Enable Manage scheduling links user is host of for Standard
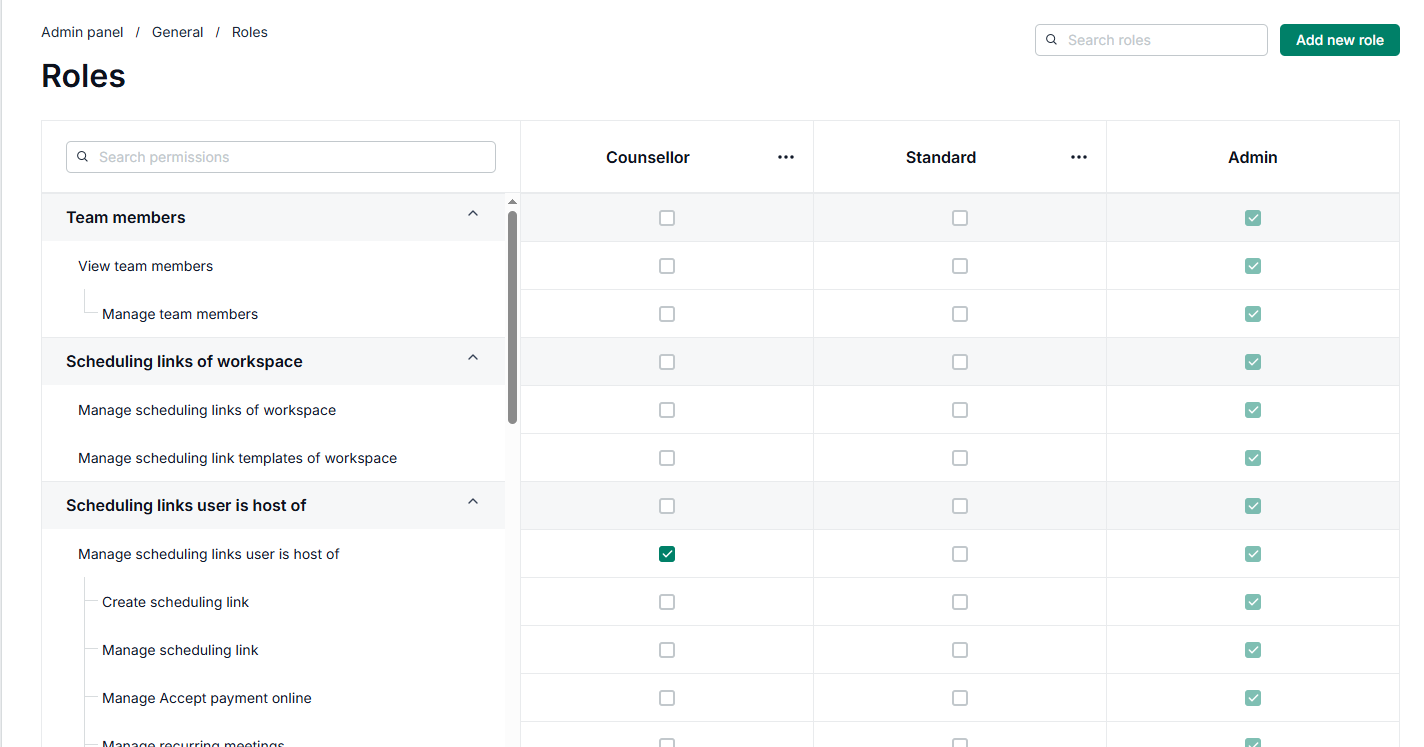Screen dimensions: 1424x747 point(960,554)
